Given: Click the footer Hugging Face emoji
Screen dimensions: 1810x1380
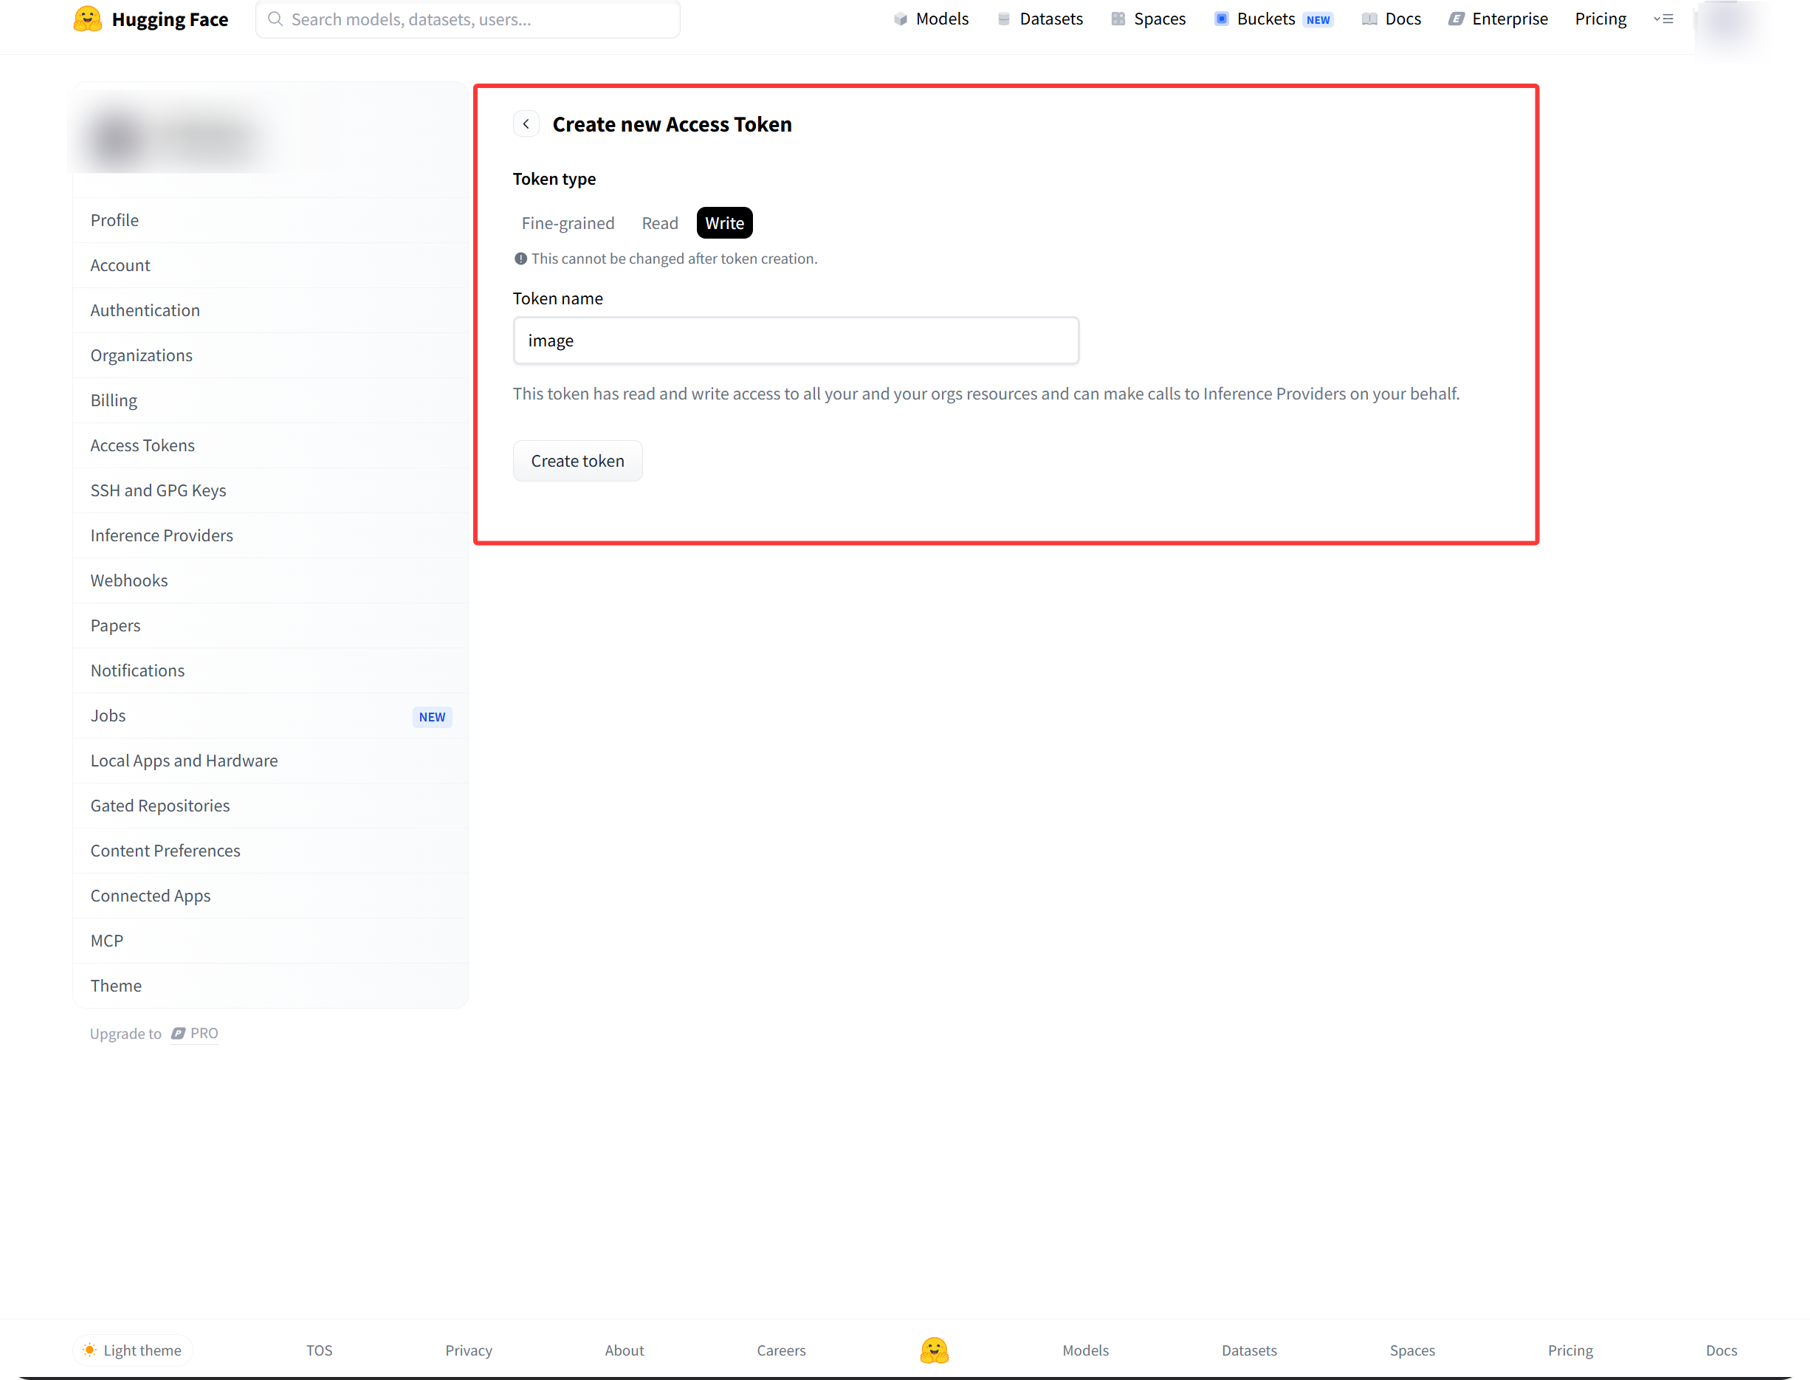Looking at the screenshot, I should click(934, 1350).
